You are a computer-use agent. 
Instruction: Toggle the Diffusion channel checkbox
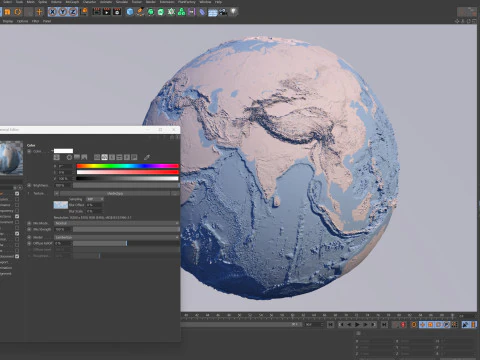17,199
